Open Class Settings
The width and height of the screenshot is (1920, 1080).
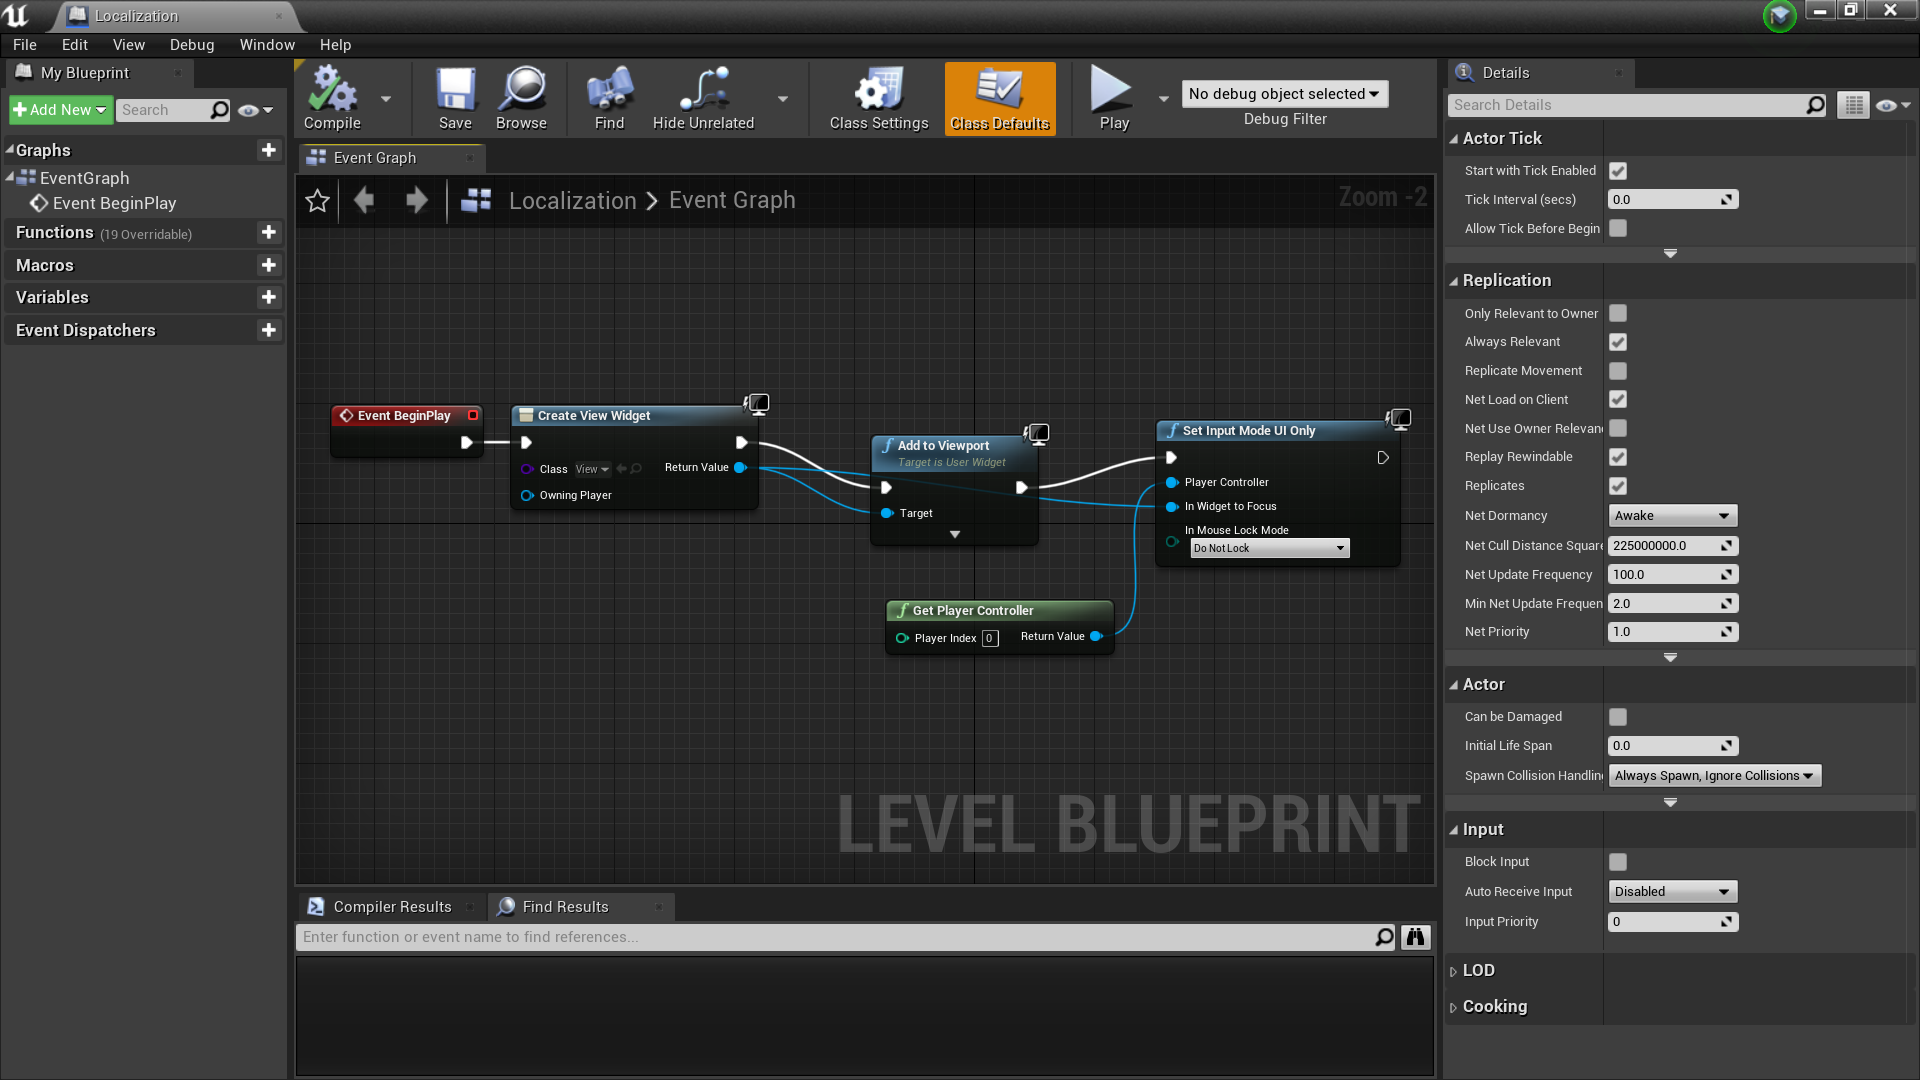[878, 98]
